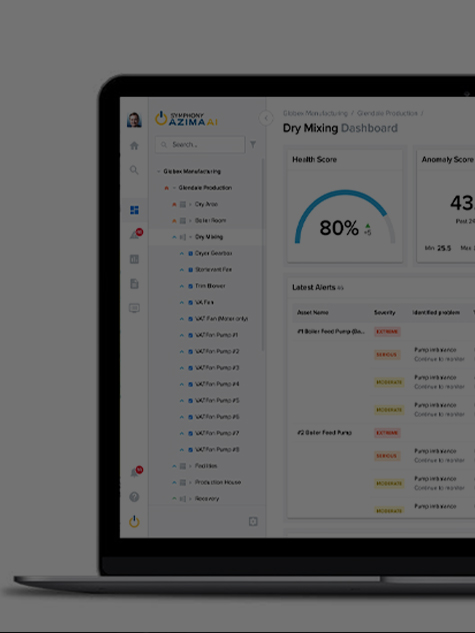Expand the Recovery tree node

[x=190, y=499]
